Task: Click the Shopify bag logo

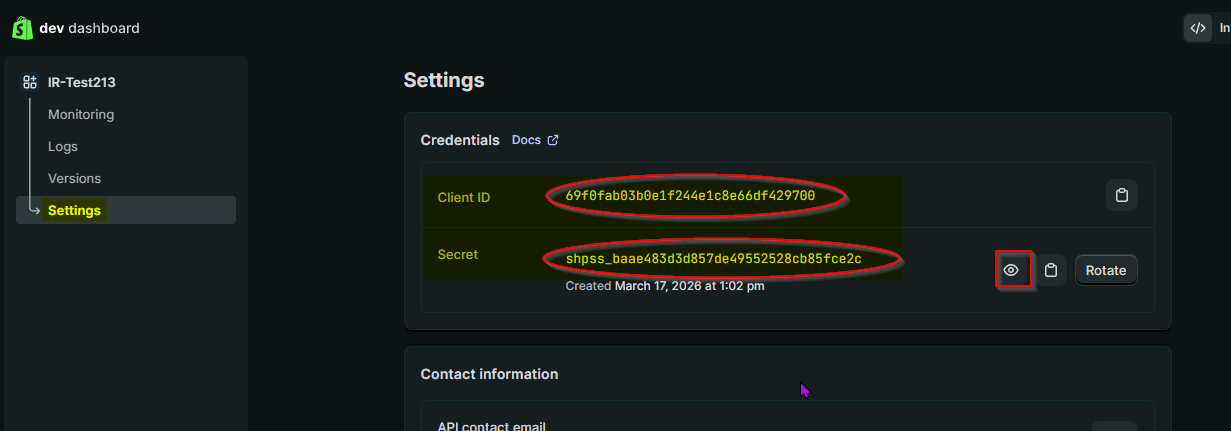Action: coord(22,28)
